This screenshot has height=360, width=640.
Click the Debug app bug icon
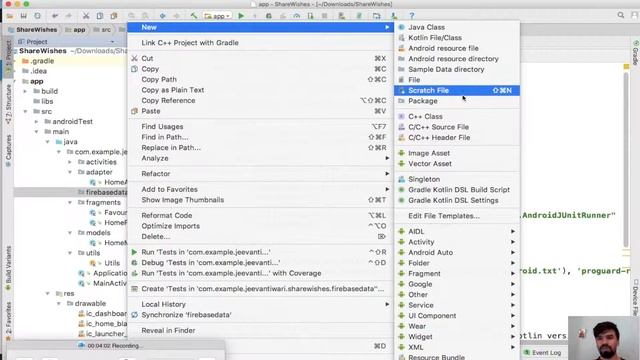(269, 16)
